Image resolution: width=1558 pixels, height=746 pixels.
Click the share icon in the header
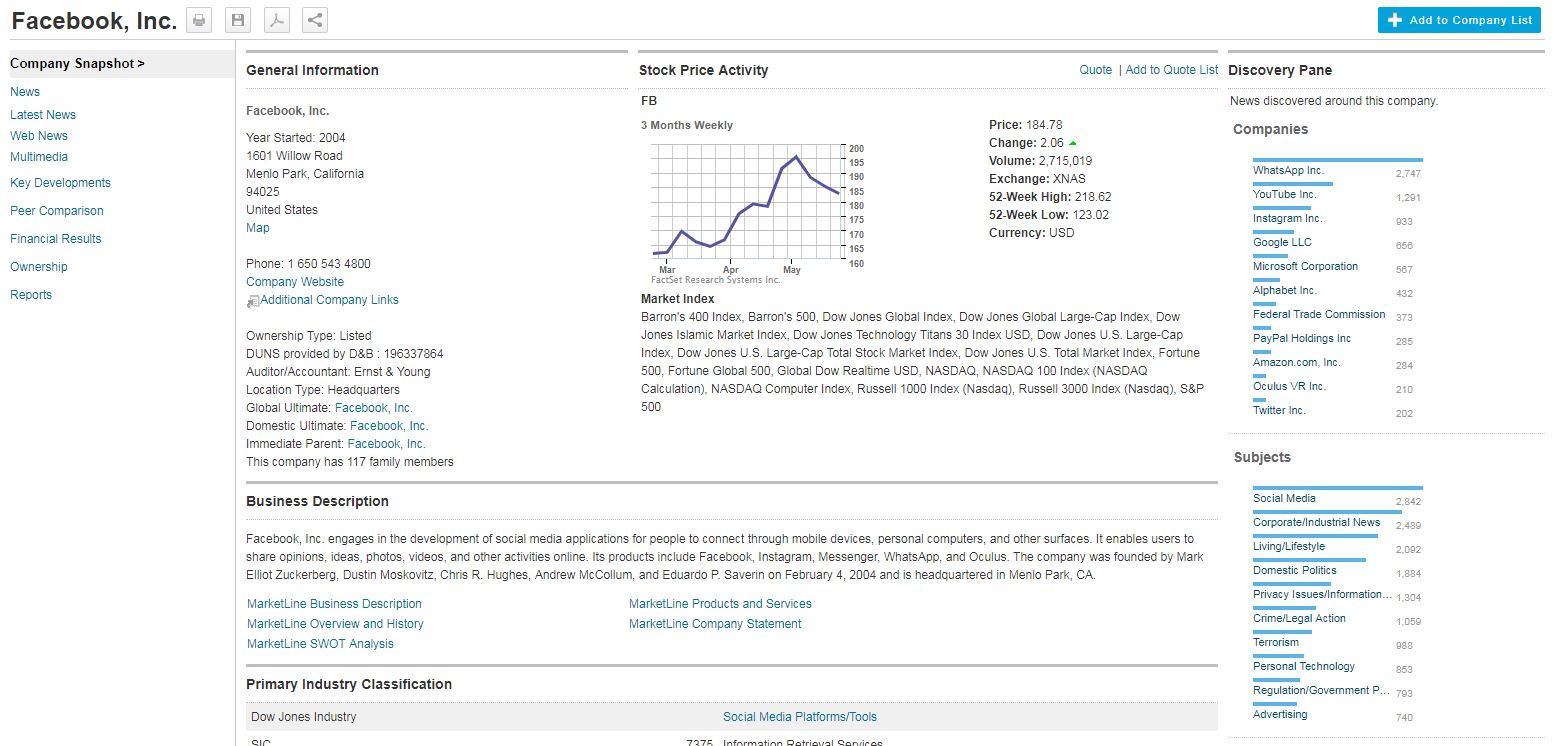tap(315, 20)
